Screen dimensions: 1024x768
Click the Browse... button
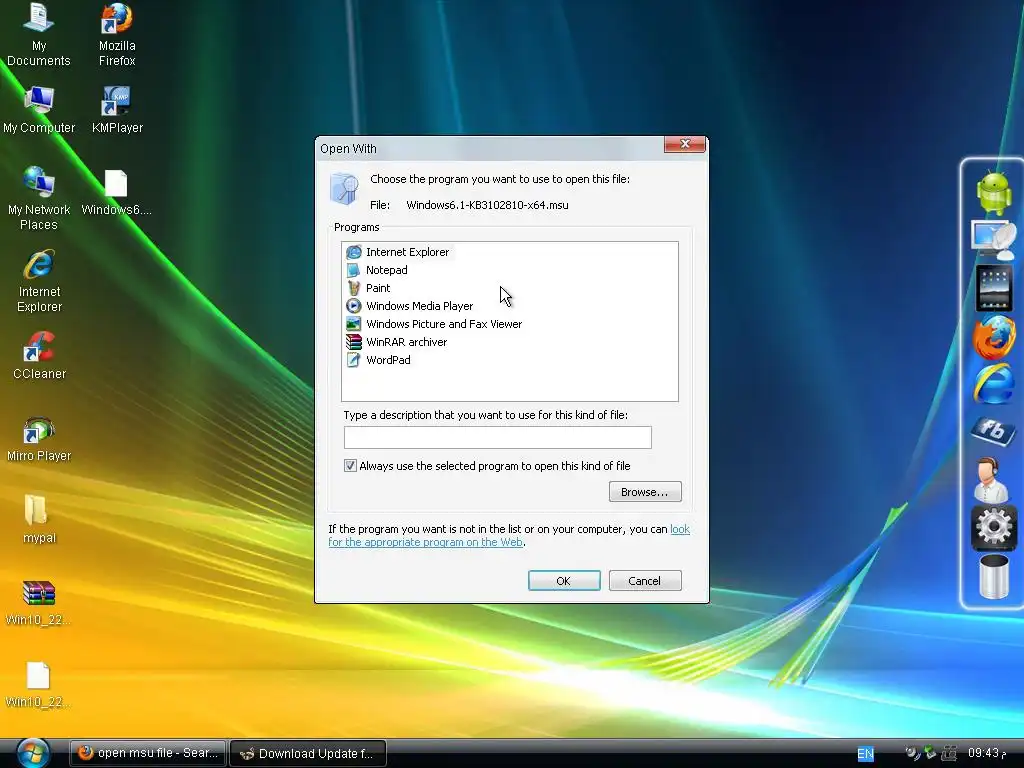tap(645, 492)
